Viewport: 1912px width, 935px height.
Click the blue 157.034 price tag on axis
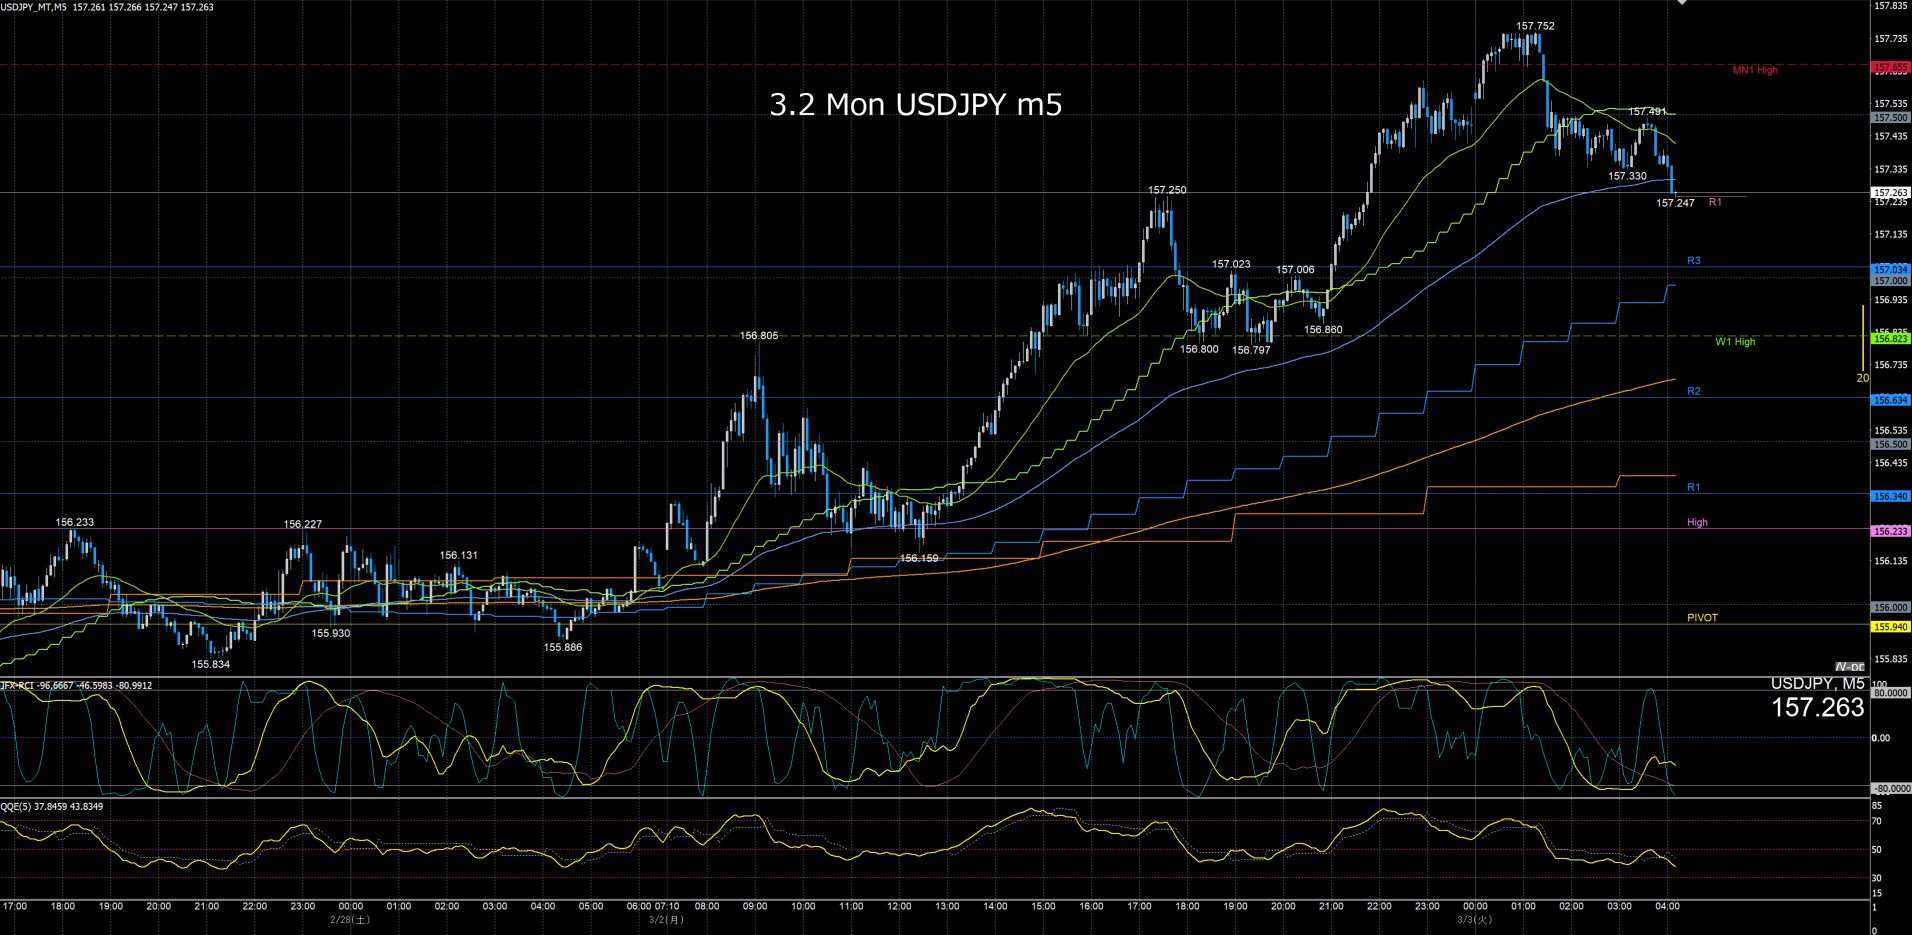point(1890,270)
